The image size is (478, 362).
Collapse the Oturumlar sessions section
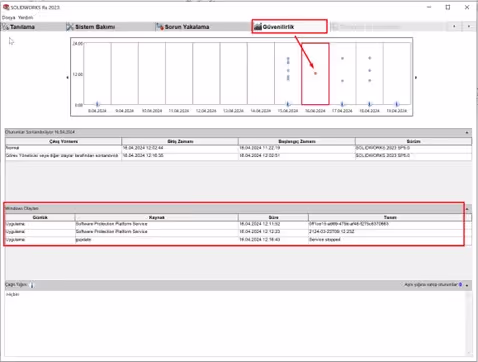[x=467, y=133]
